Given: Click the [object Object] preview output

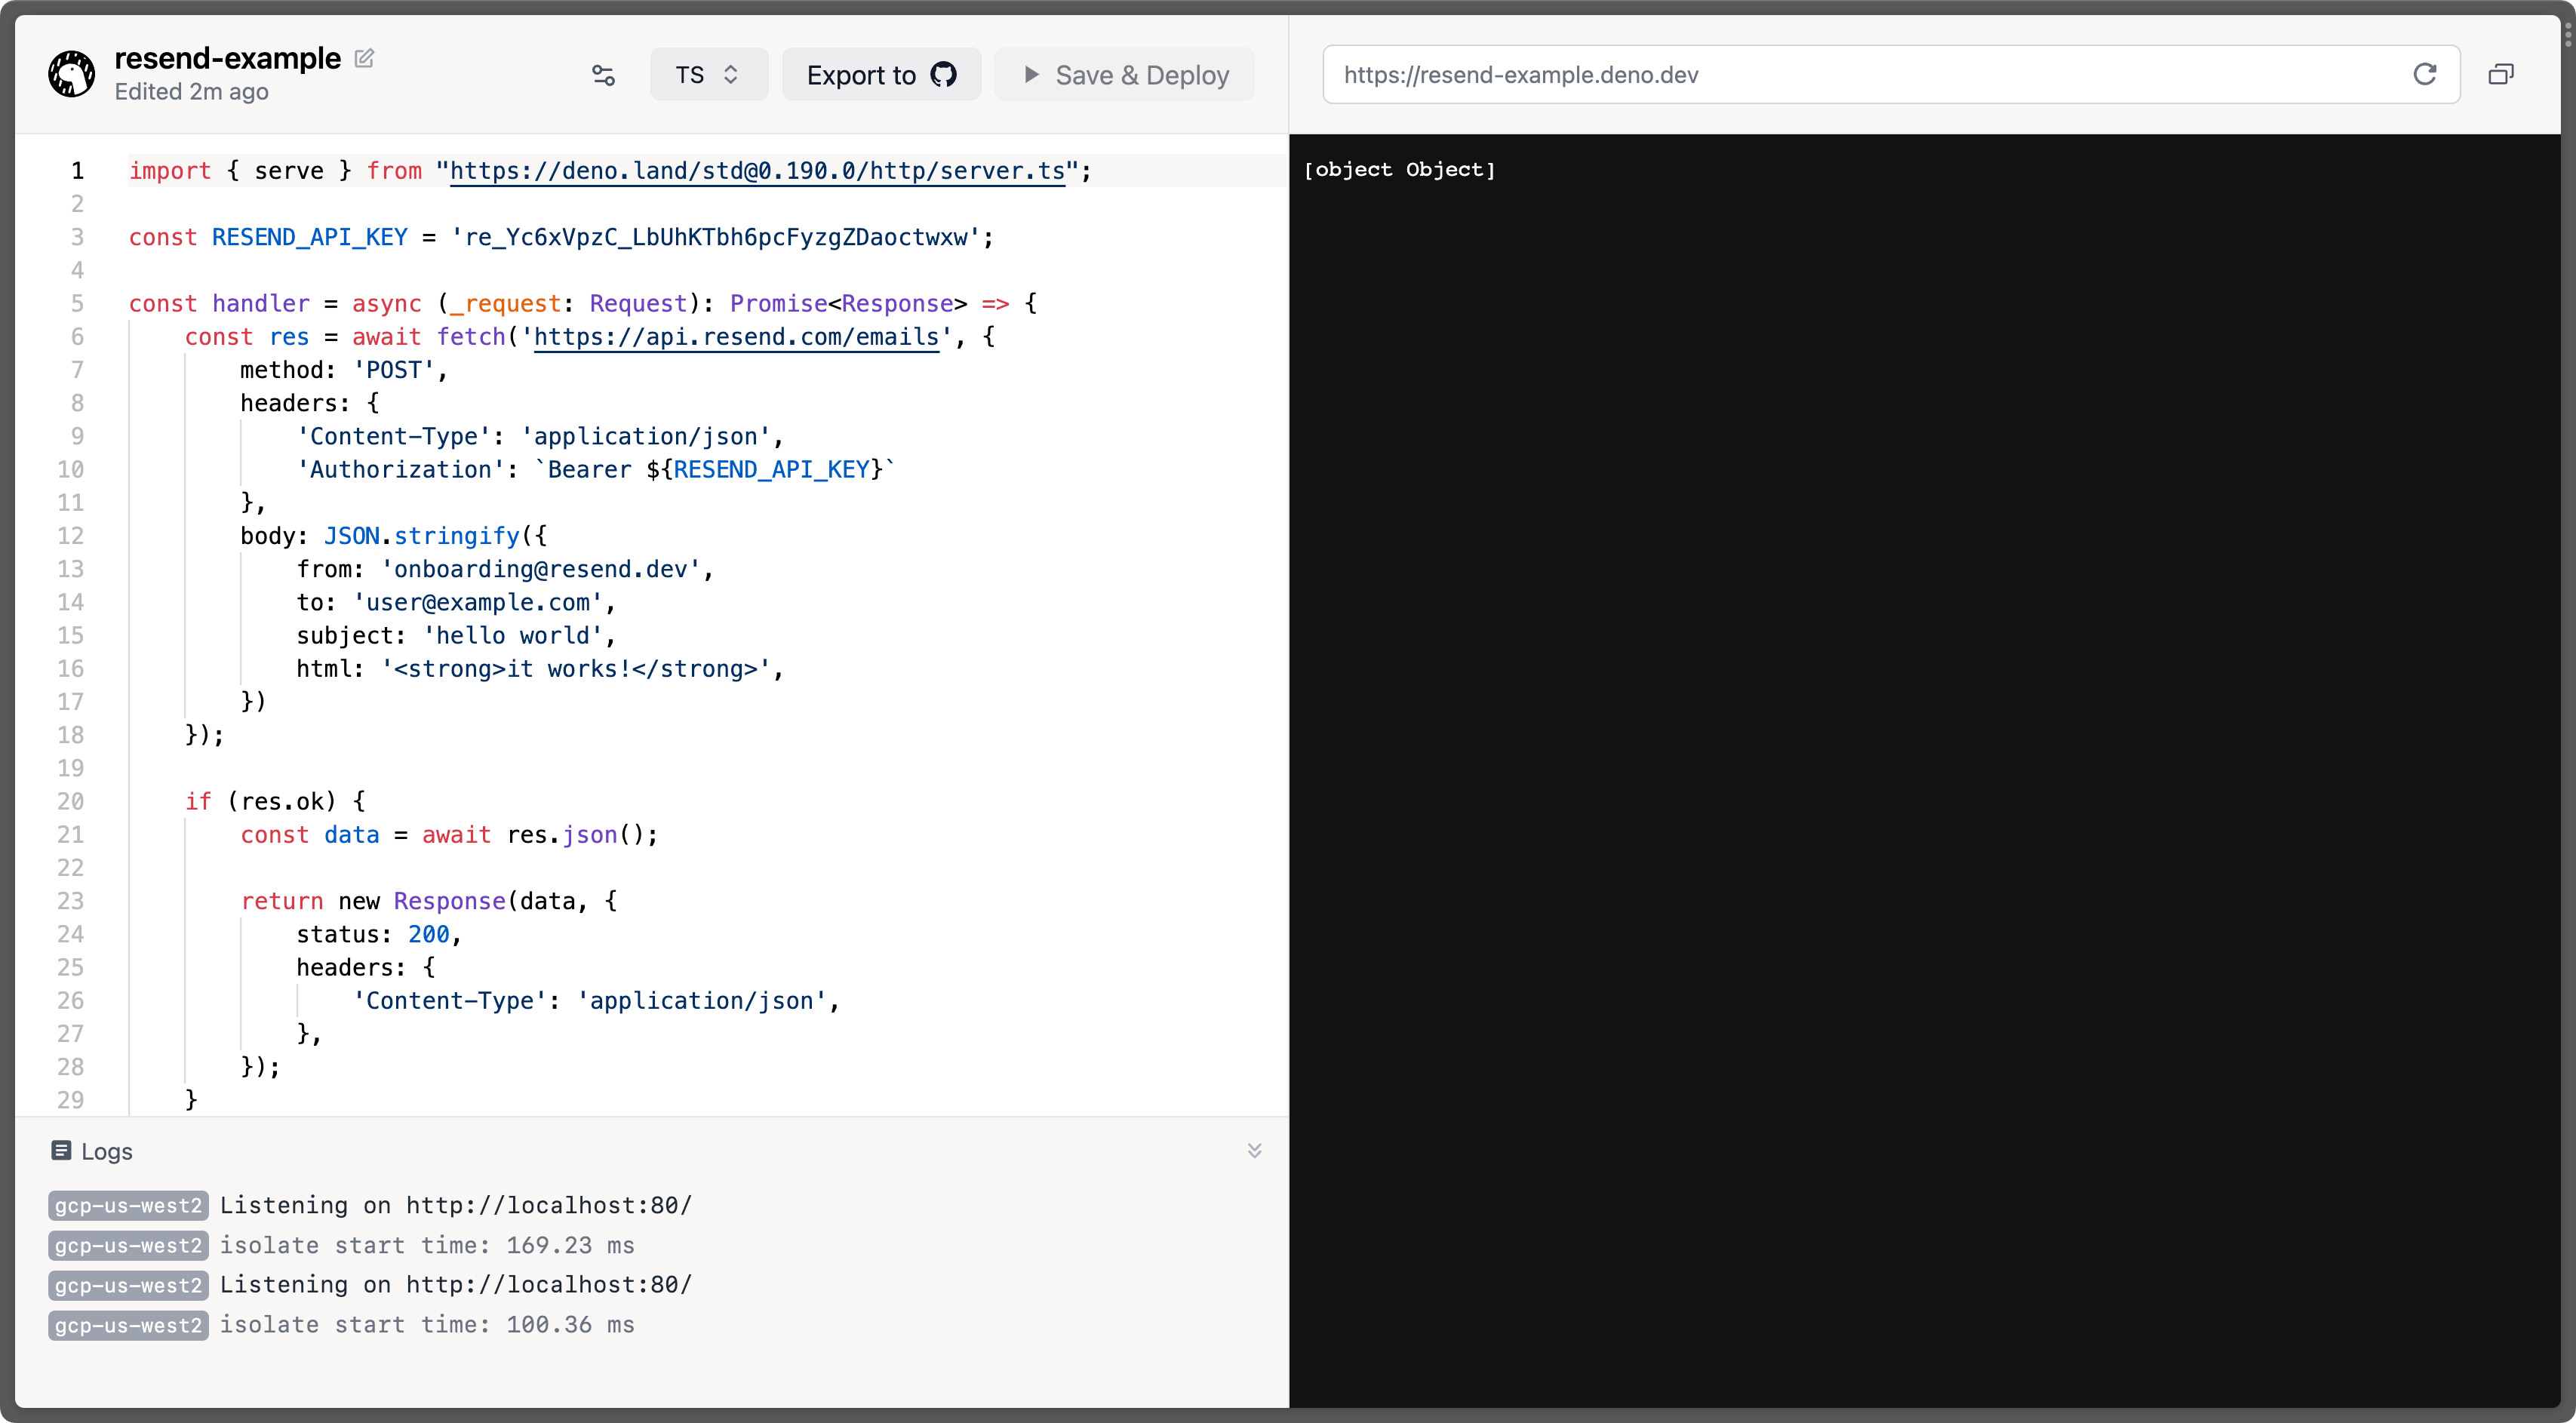Looking at the screenshot, I should (x=1399, y=170).
